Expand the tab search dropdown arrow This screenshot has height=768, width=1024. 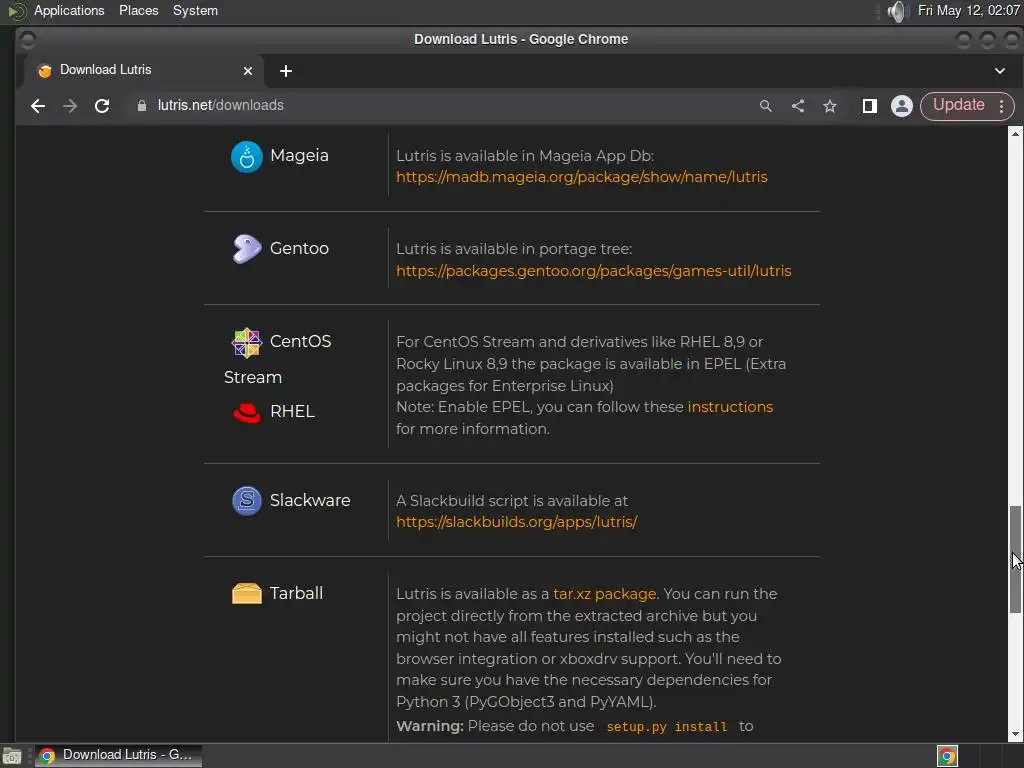999,71
